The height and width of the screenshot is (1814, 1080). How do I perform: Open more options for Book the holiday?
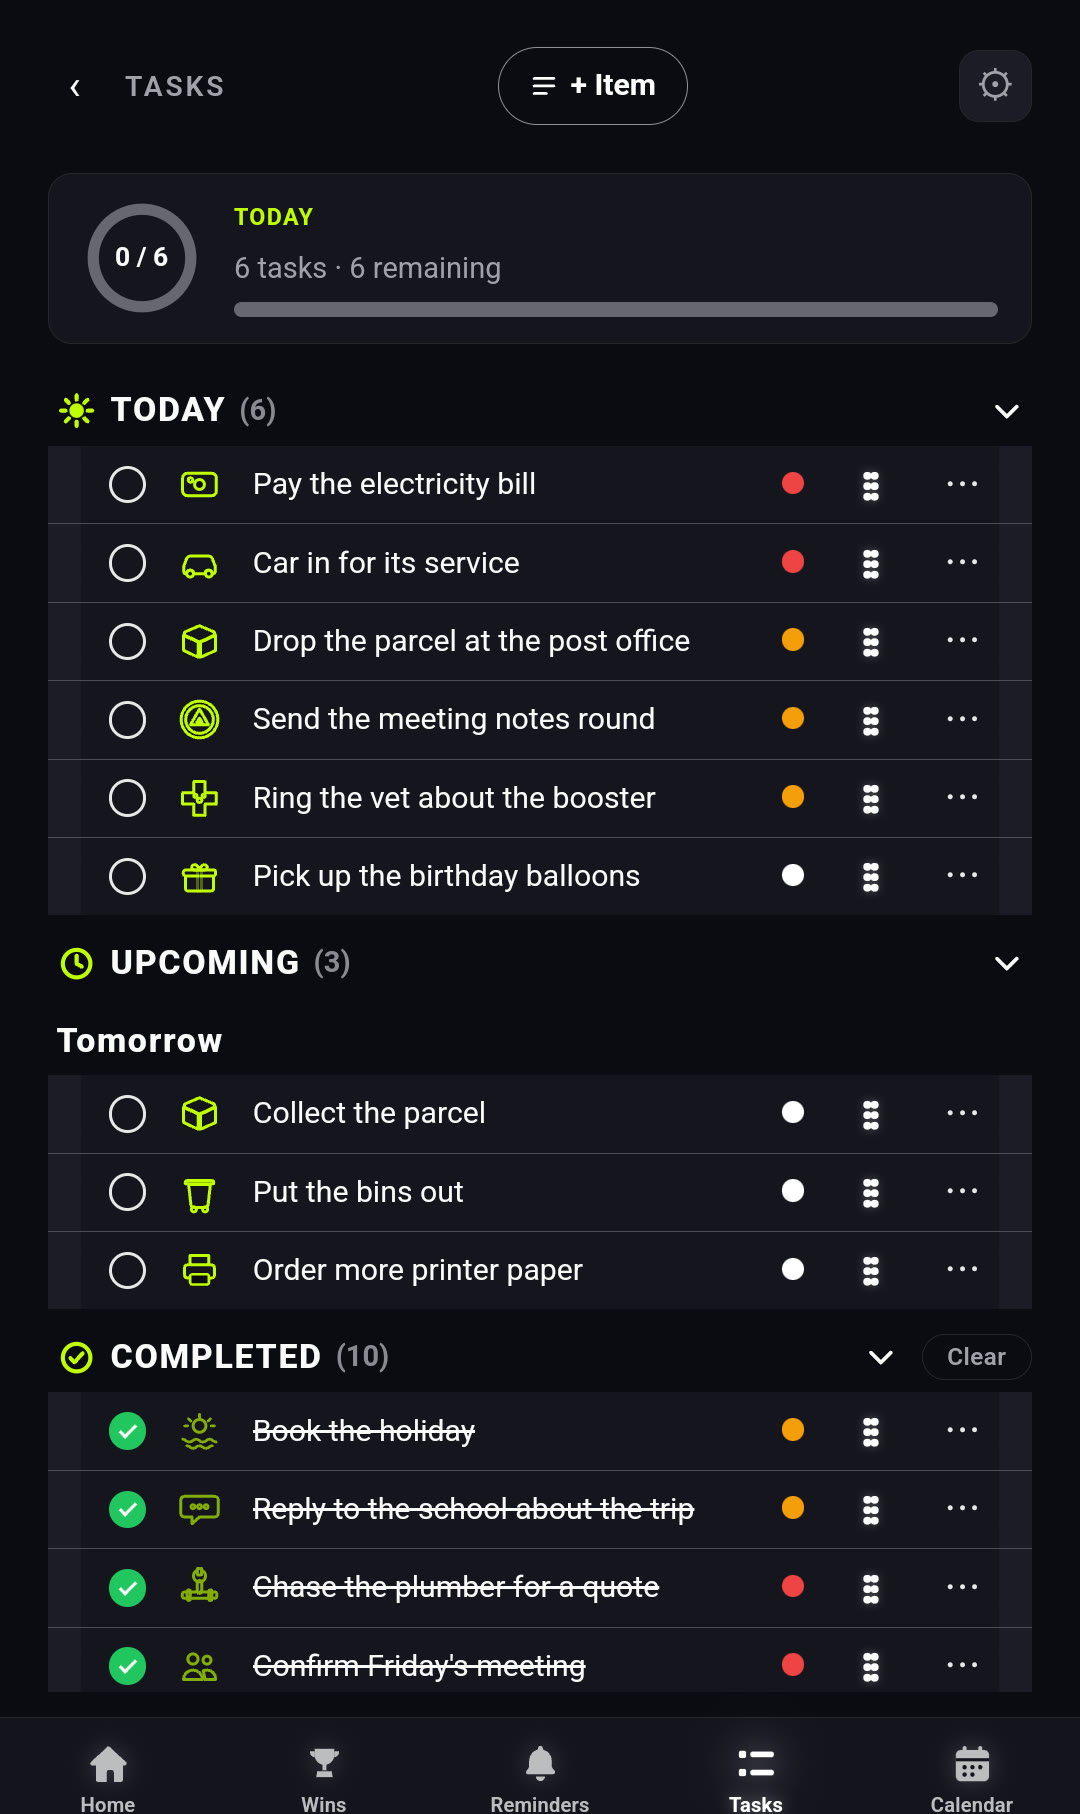(x=962, y=1431)
